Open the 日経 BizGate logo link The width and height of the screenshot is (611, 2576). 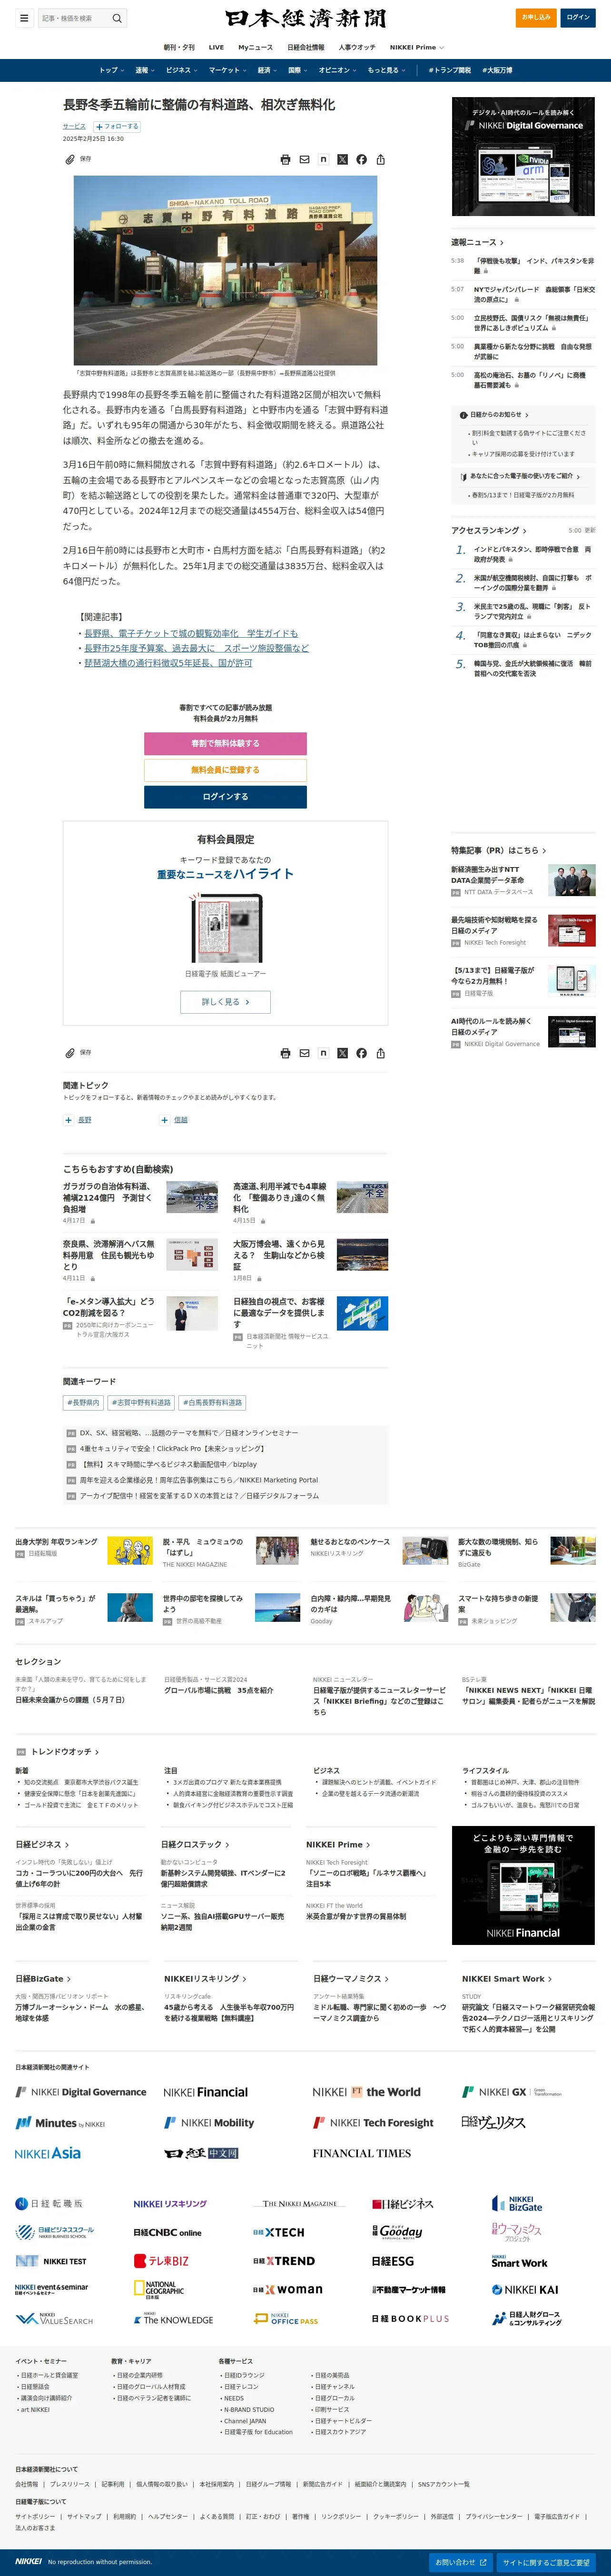[517, 2203]
